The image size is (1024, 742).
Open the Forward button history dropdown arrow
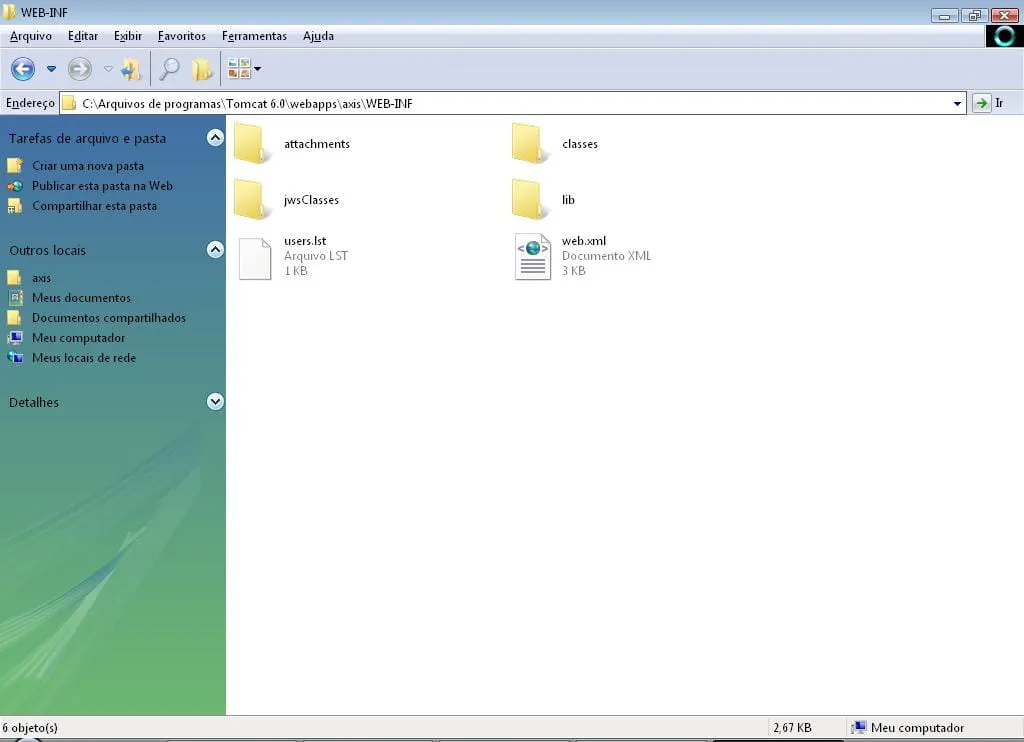tap(108, 69)
